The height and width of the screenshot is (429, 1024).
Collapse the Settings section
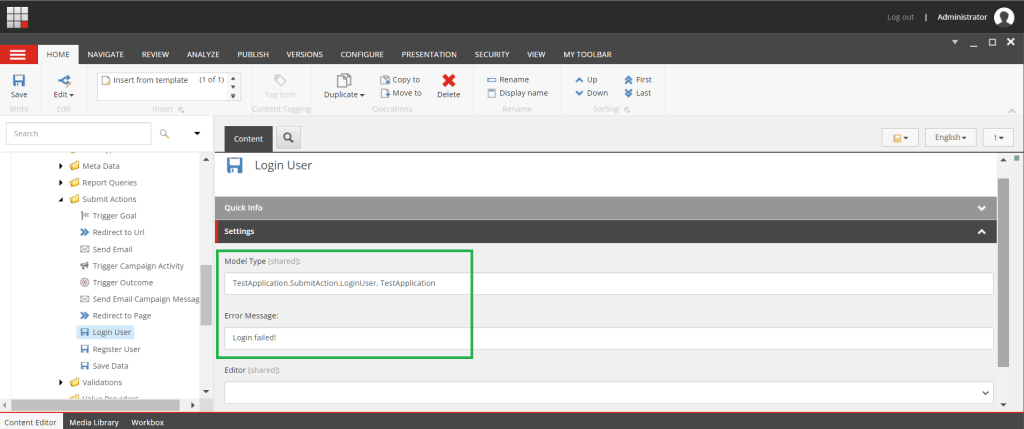point(981,232)
